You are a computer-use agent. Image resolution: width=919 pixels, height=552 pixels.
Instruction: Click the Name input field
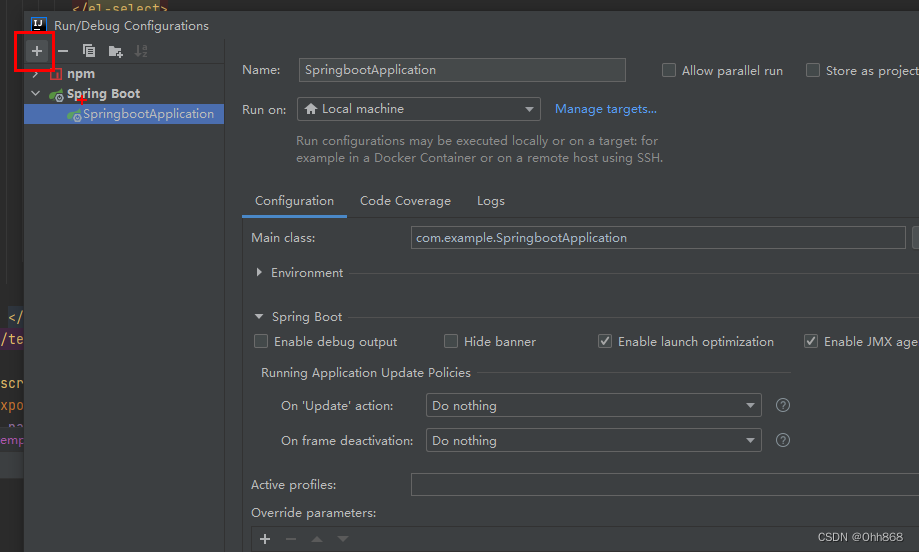(462, 70)
